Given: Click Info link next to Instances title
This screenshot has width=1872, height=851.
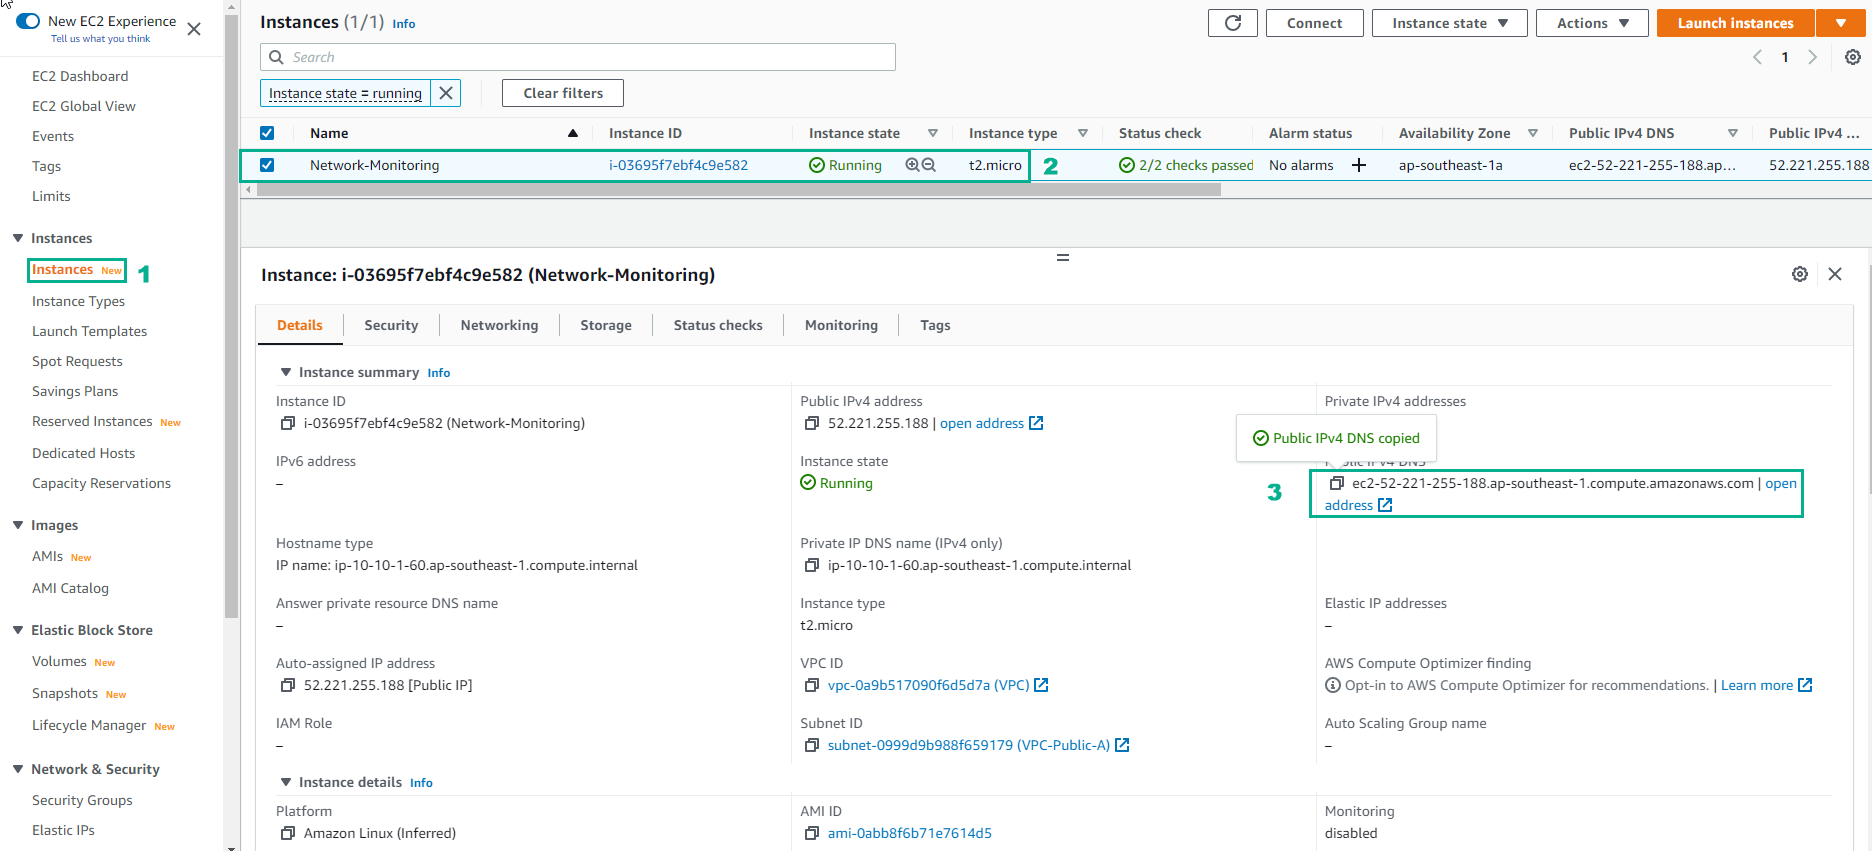Looking at the screenshot, I should pyautogui.click(x=403, y=24).
